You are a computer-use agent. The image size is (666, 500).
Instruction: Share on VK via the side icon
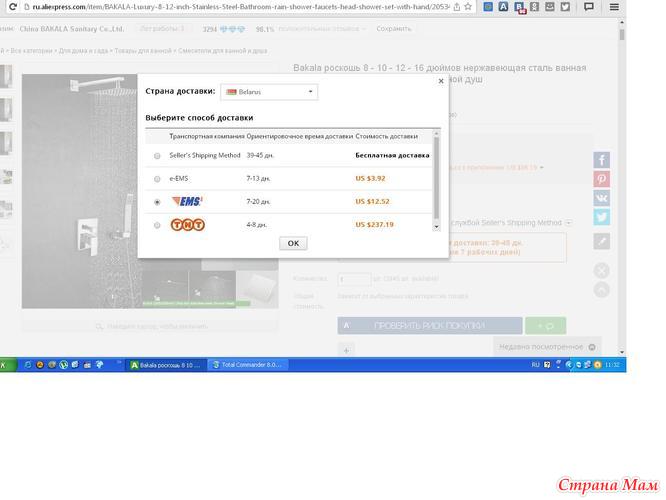[x=601, y=198]
